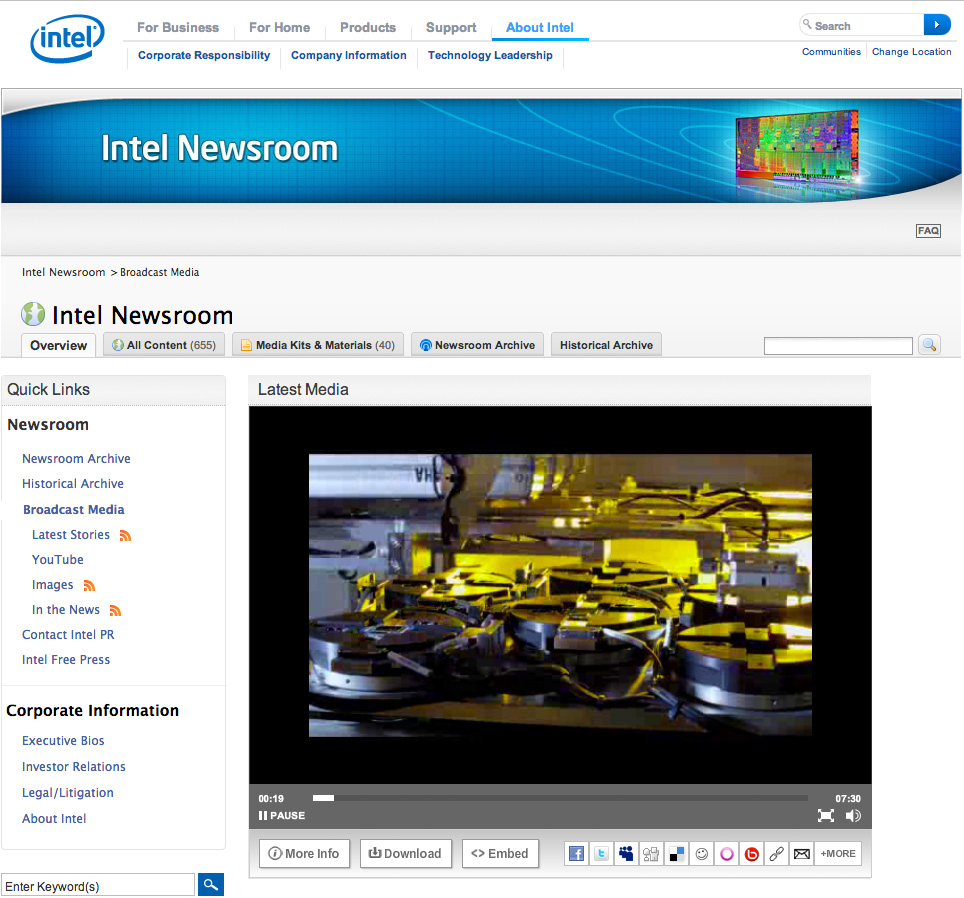Share the video on Twitter
This screenshot has width=964, height=898.
(x=601, y=854)
